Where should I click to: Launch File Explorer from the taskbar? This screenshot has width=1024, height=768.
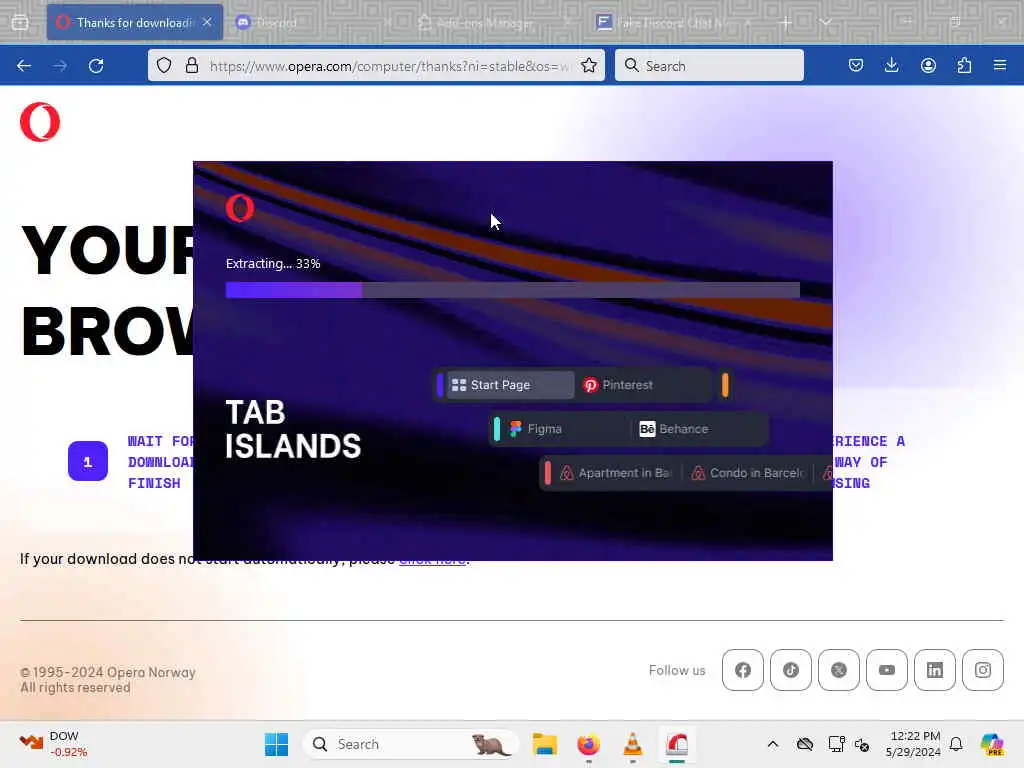pos(544,744)
